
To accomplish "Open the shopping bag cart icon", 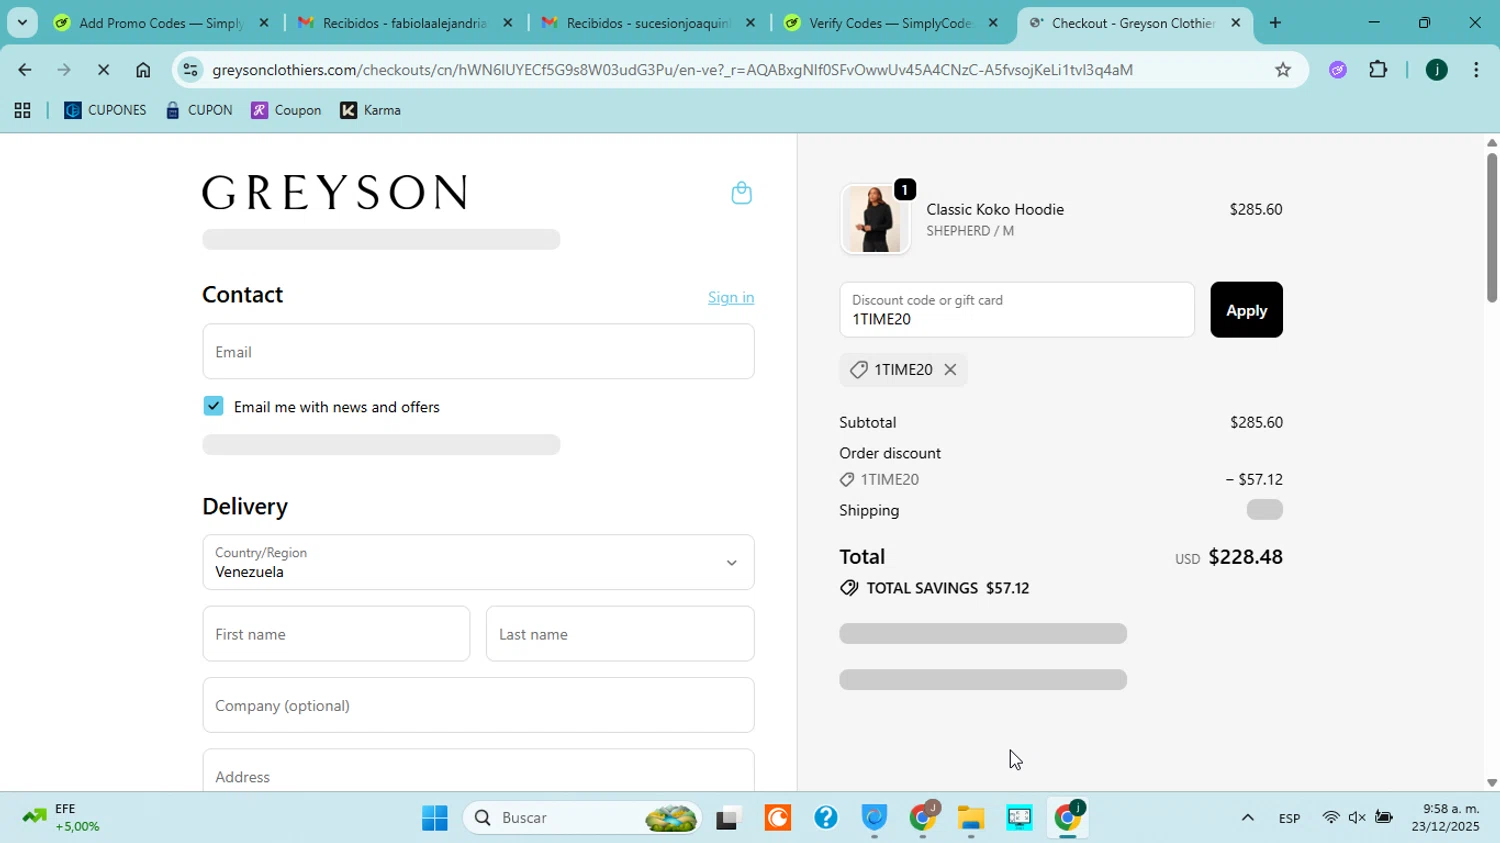I will (x=741, y=193).
